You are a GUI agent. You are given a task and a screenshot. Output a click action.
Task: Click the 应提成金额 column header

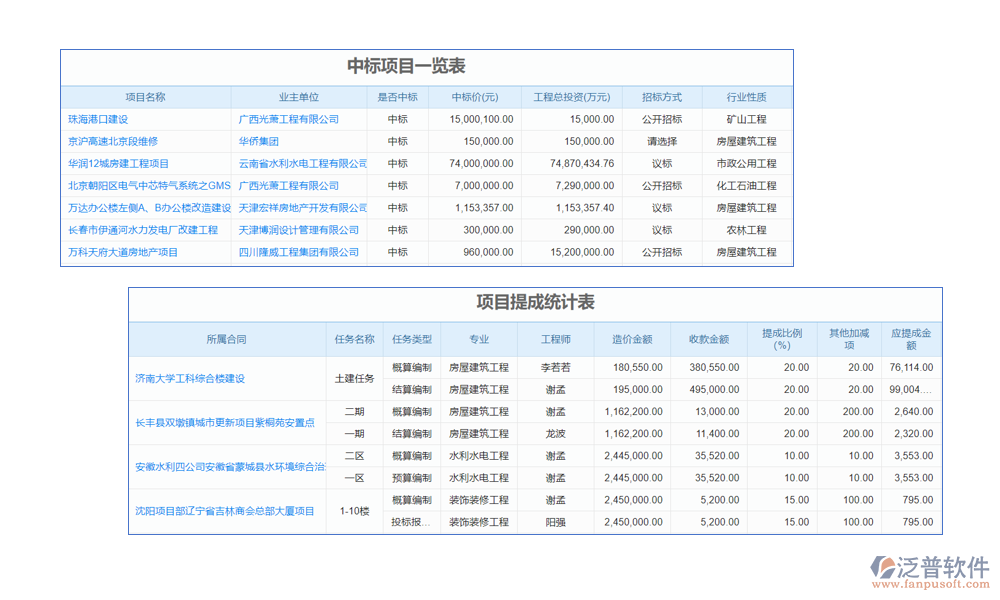(x=911, y=339)
